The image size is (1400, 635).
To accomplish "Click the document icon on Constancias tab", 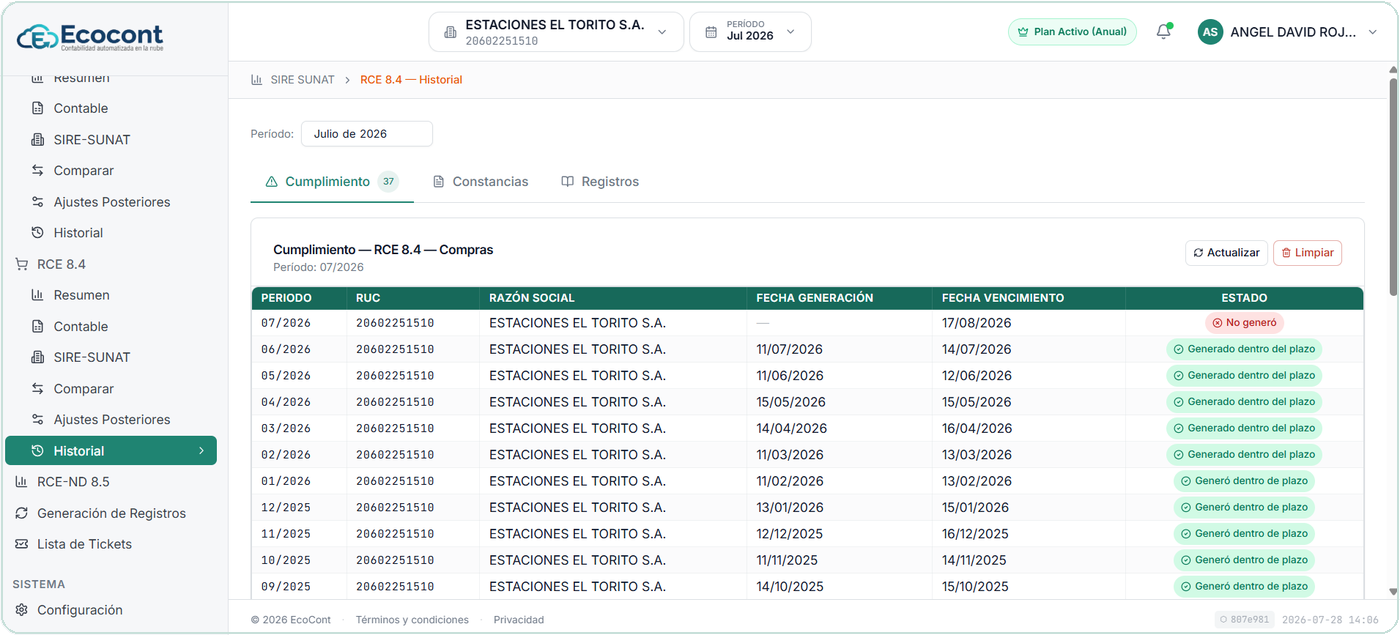I will point(438,182).
